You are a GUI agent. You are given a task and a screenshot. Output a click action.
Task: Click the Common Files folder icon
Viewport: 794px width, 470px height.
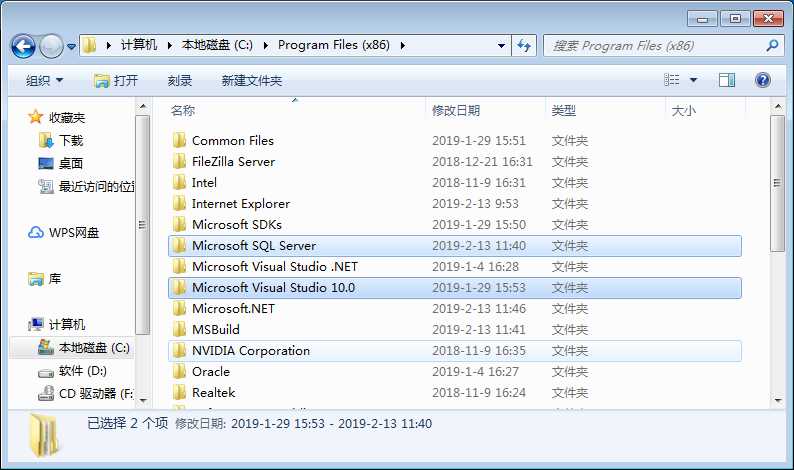point(179,140)
